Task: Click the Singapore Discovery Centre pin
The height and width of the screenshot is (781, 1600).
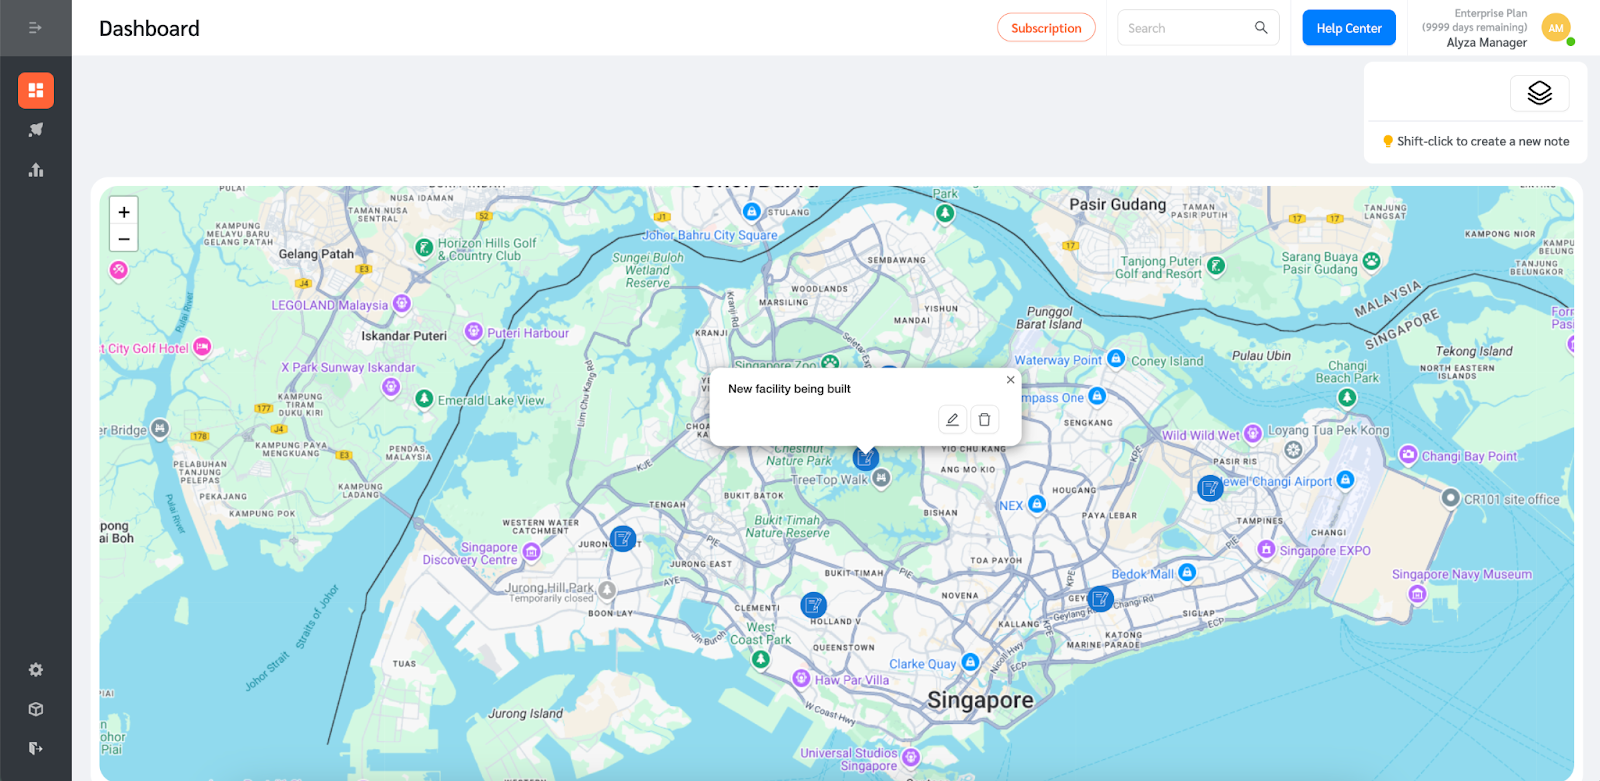Action: pyautogui.click(x=532, y=551)
